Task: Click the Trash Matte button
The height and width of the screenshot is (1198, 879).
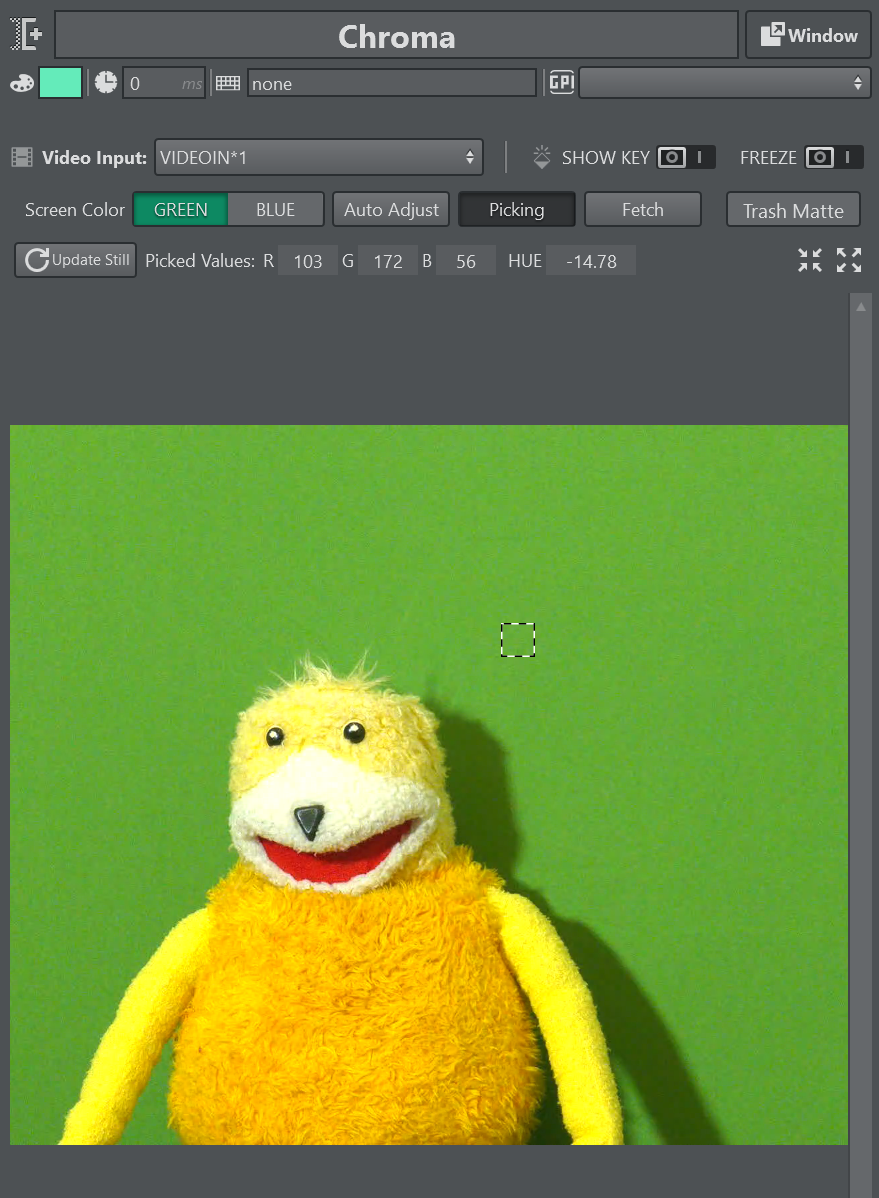Action: click(x=793, y=211)
